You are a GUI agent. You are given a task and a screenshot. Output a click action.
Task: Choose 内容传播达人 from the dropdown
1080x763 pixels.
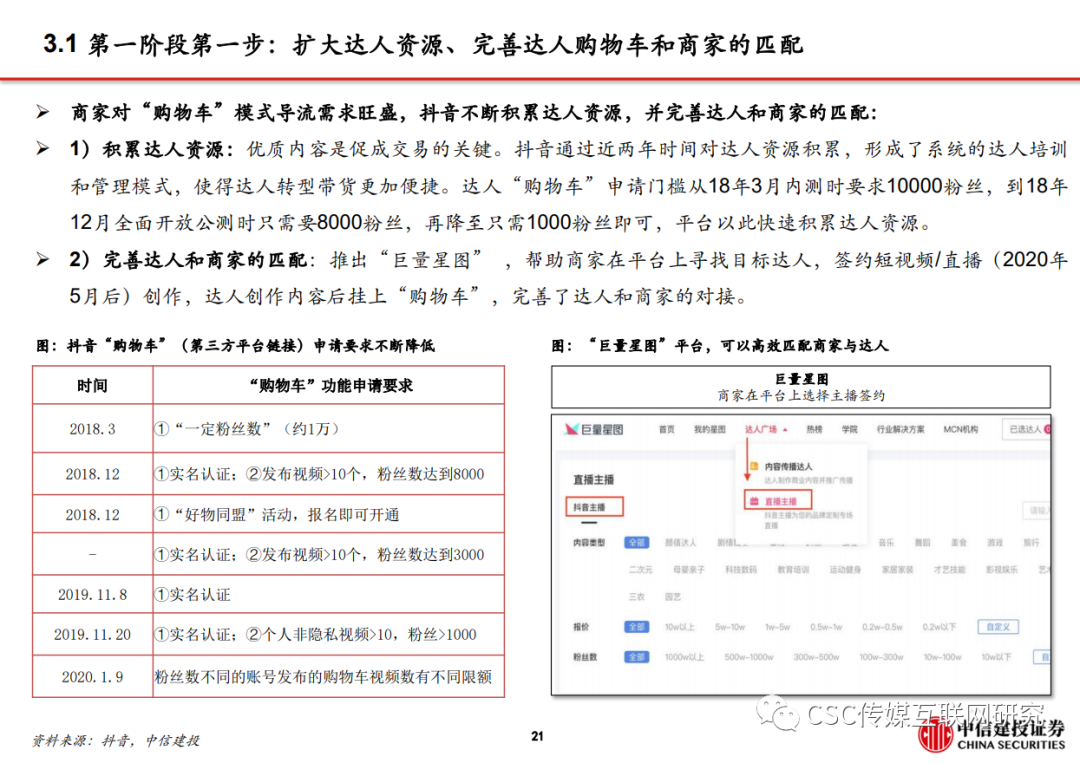pos(789,466)
